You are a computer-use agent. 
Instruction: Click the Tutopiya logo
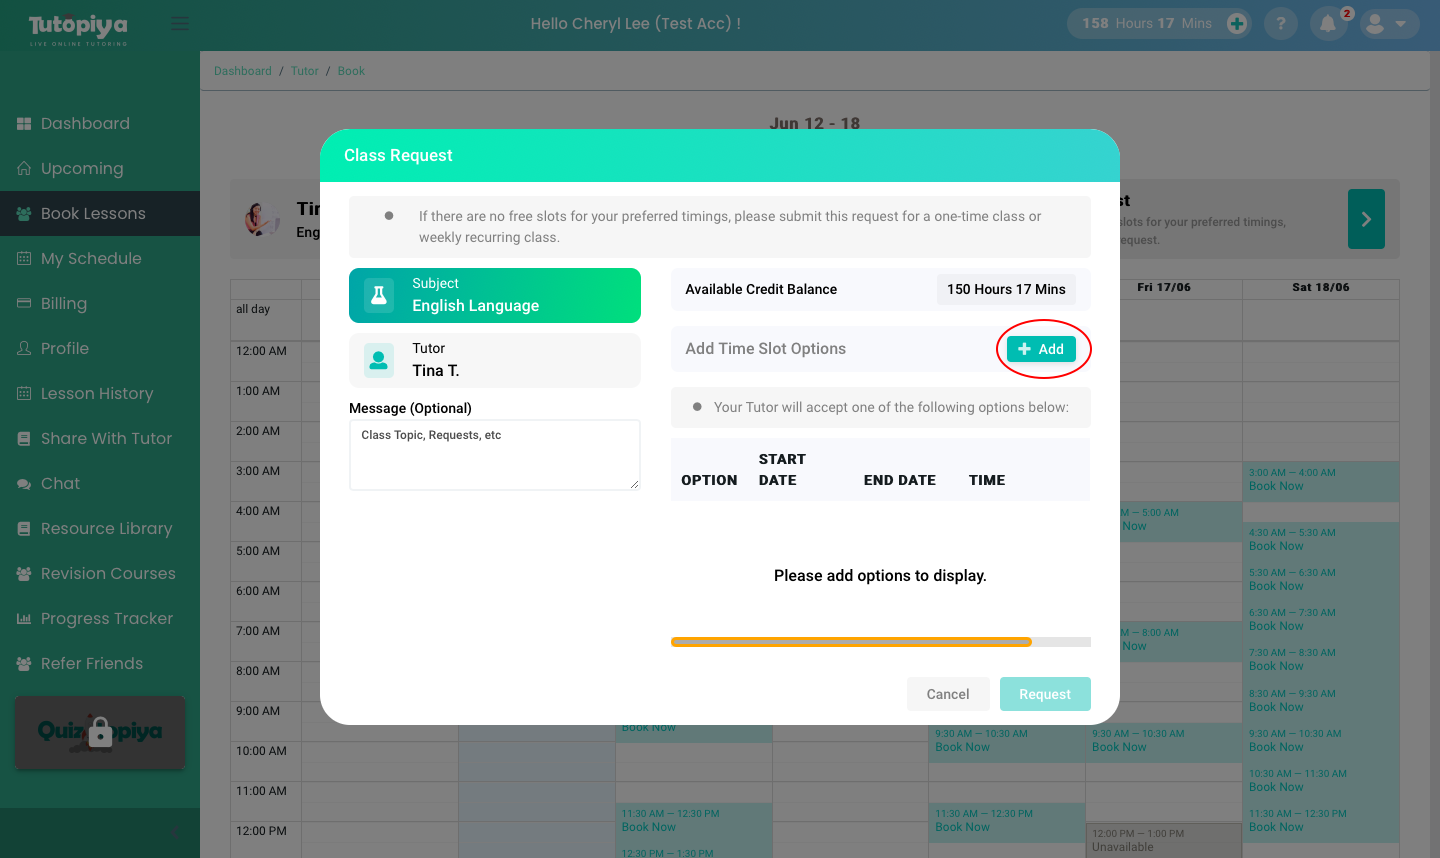click(78, 27)
